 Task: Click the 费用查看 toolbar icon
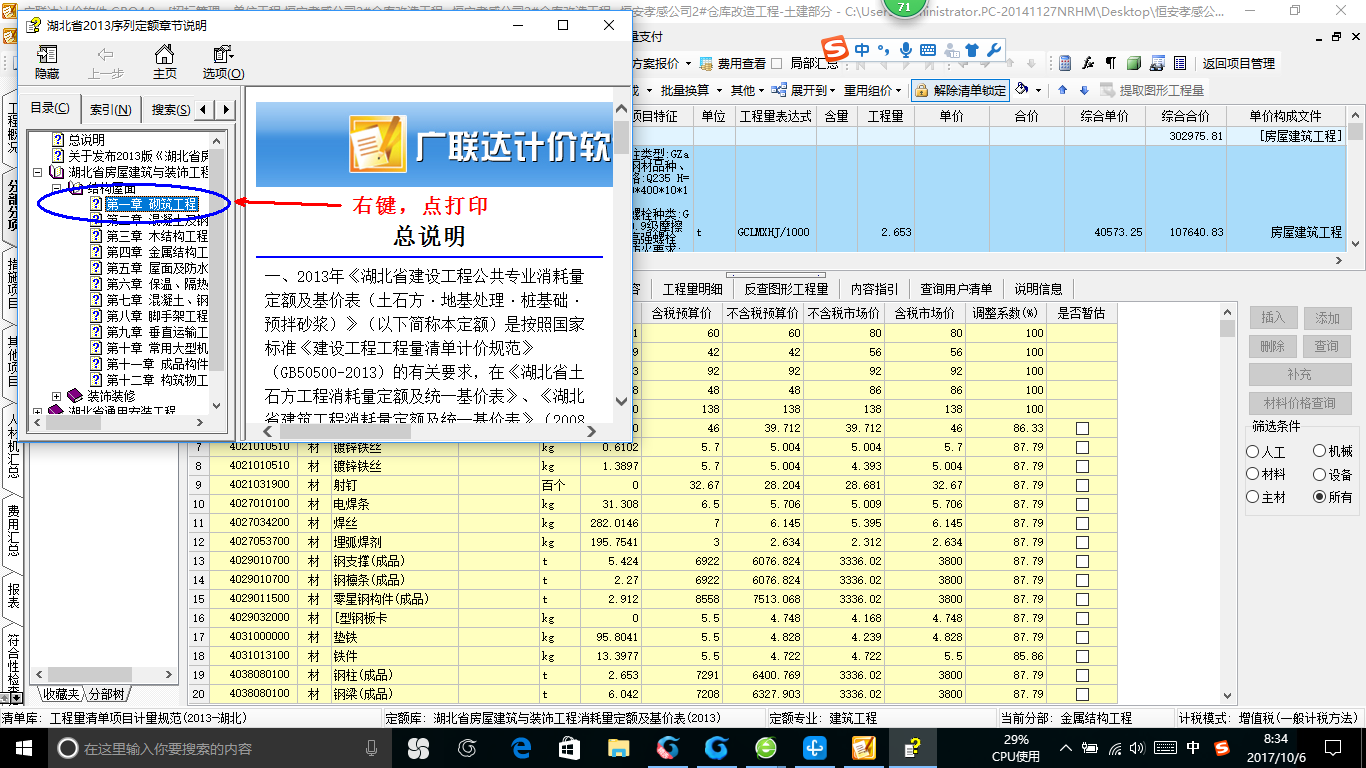click(732, 63)
